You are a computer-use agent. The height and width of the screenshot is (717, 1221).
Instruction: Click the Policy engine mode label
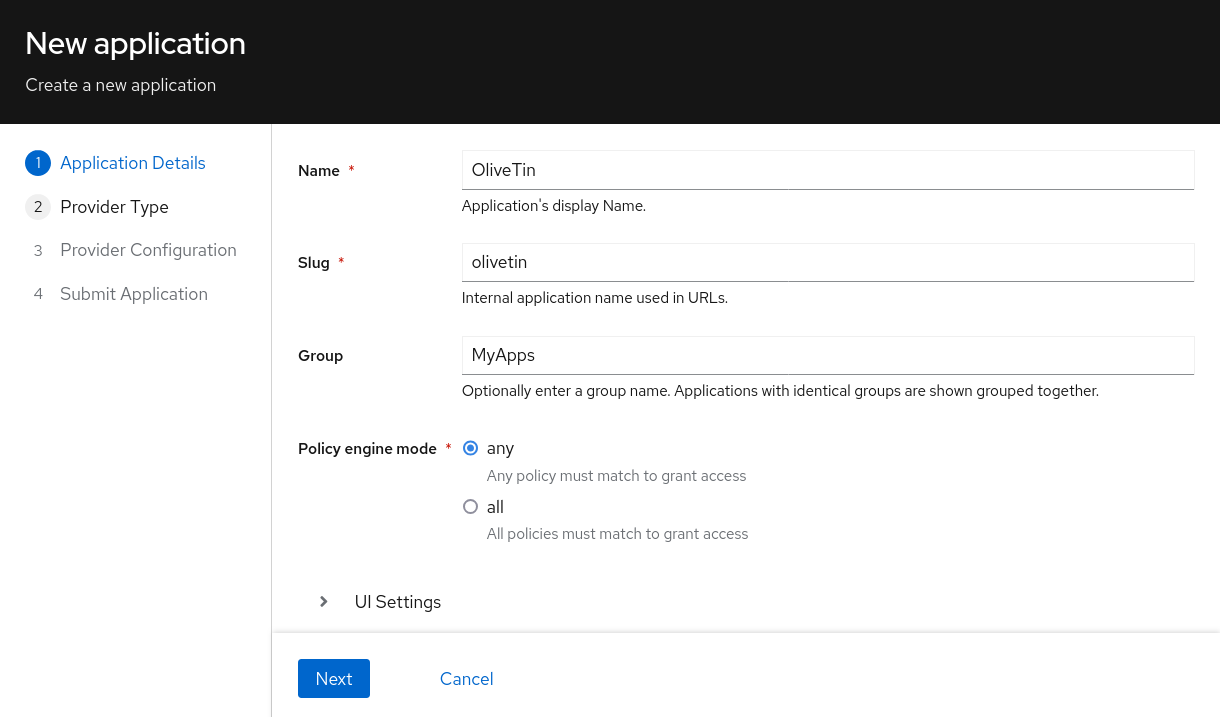click(367, 449)
